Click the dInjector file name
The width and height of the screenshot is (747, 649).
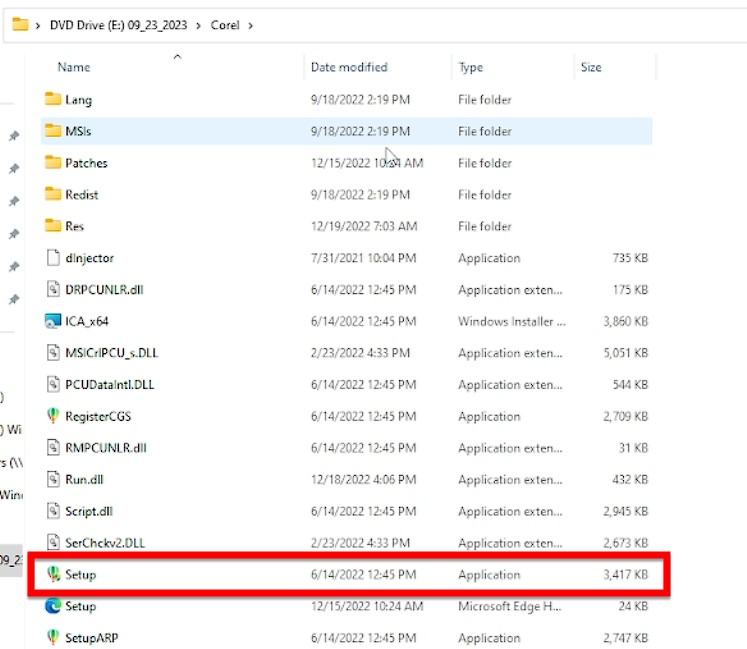click(90, 258)
